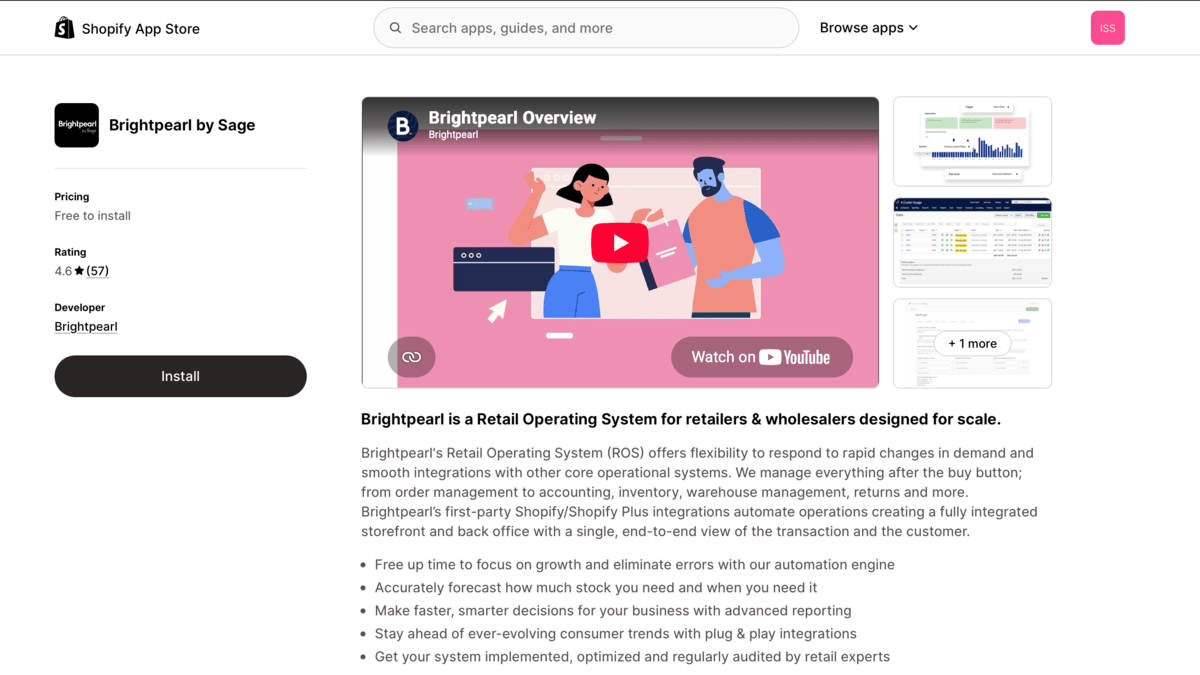Expand the Browse apps dropdown
Viewport: 1200px width, 675px height.
pos(869,28)
